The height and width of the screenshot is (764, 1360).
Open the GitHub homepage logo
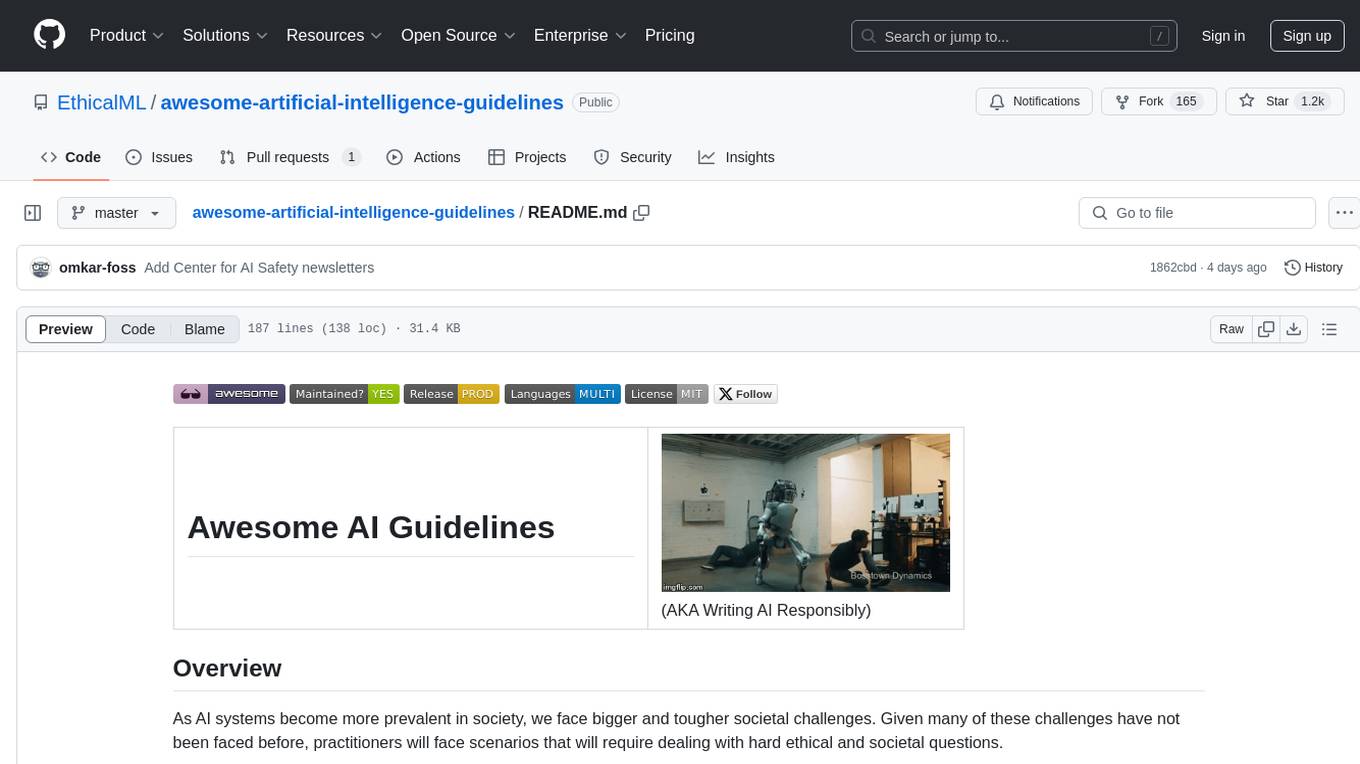coord(49,35)
